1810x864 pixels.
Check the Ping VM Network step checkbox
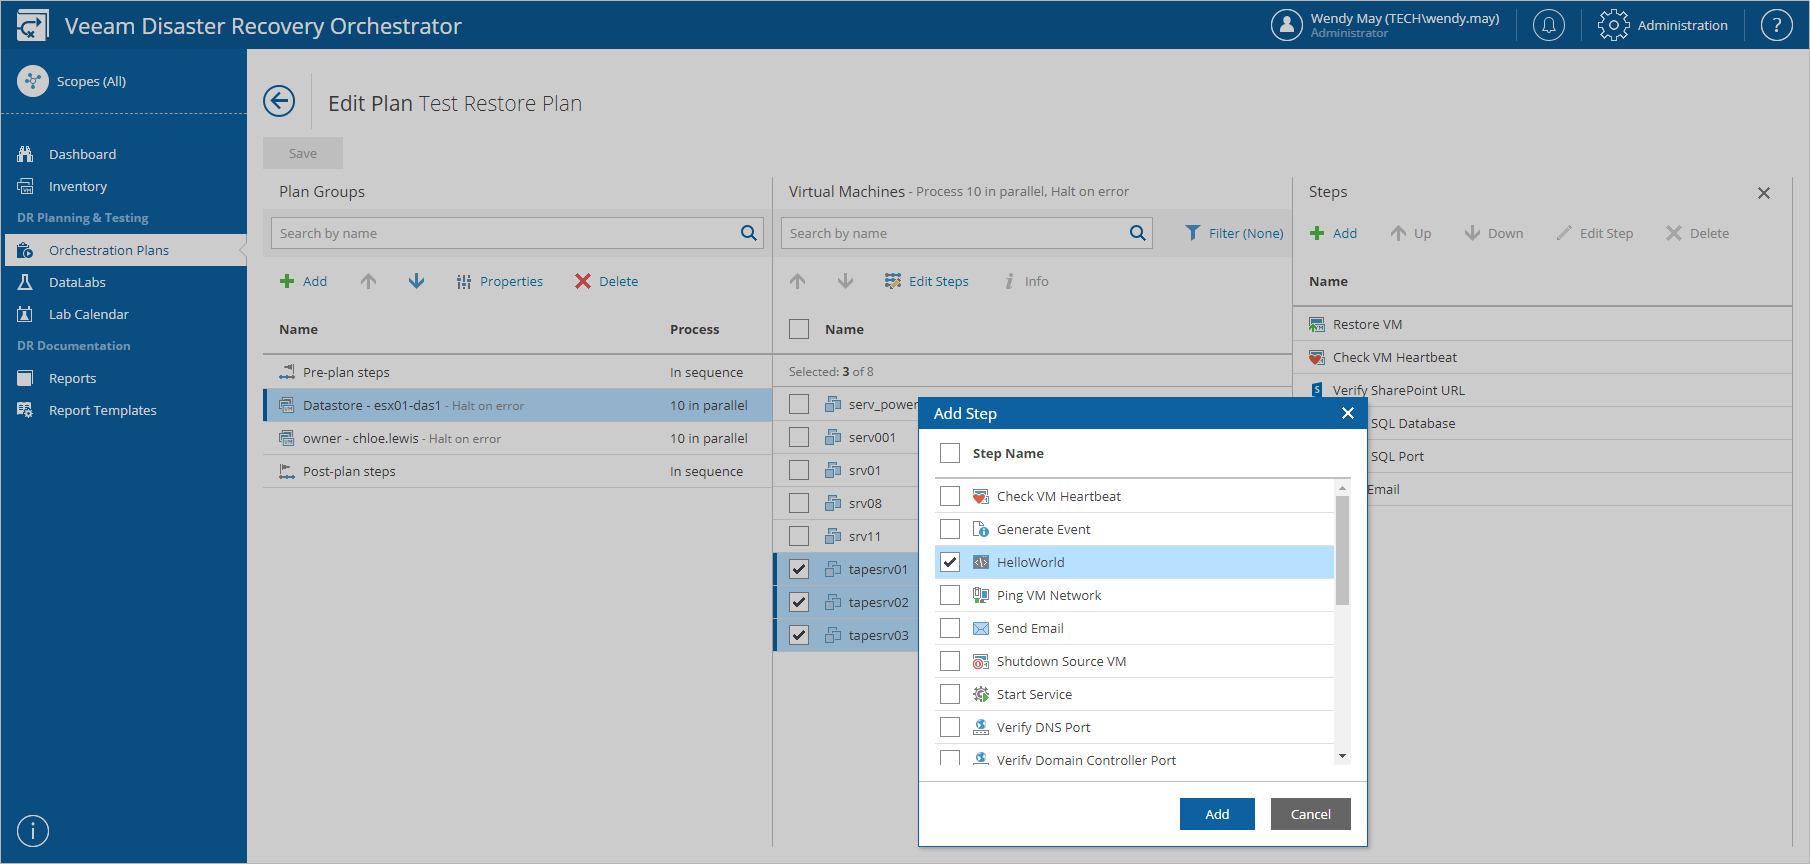(950, 595)
